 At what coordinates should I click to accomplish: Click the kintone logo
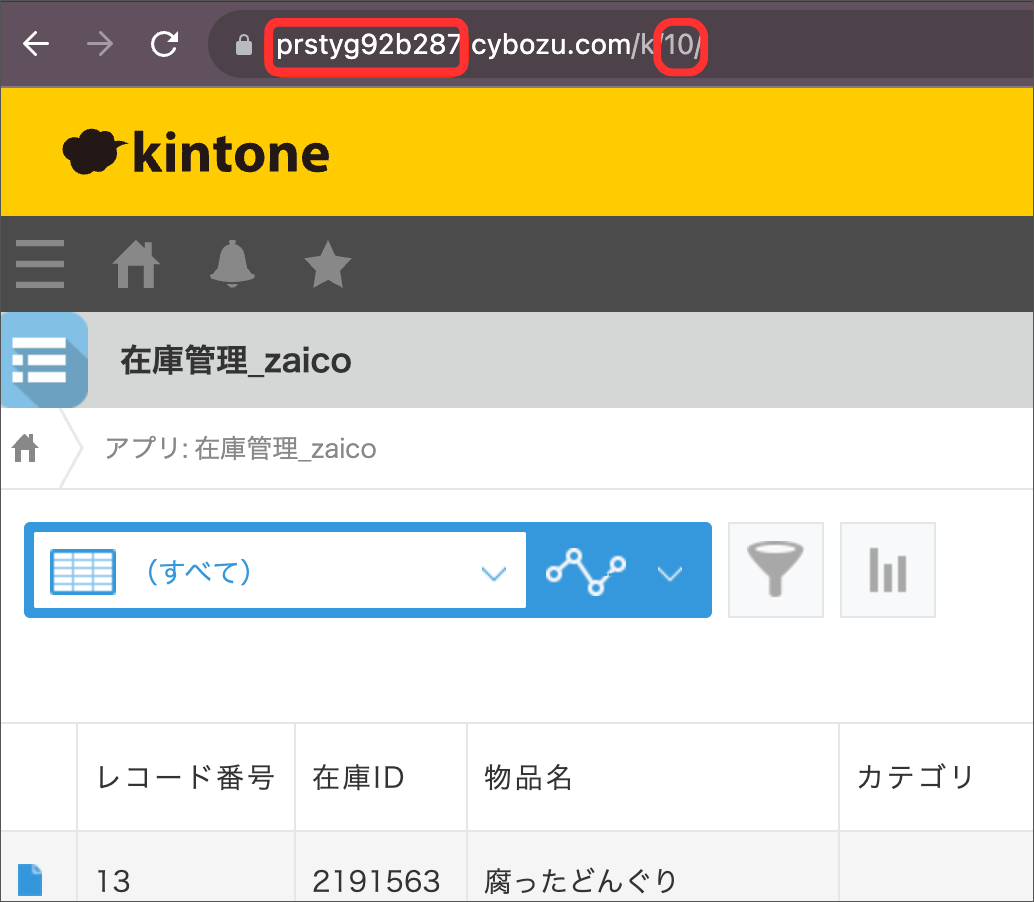tap(196, 152)
